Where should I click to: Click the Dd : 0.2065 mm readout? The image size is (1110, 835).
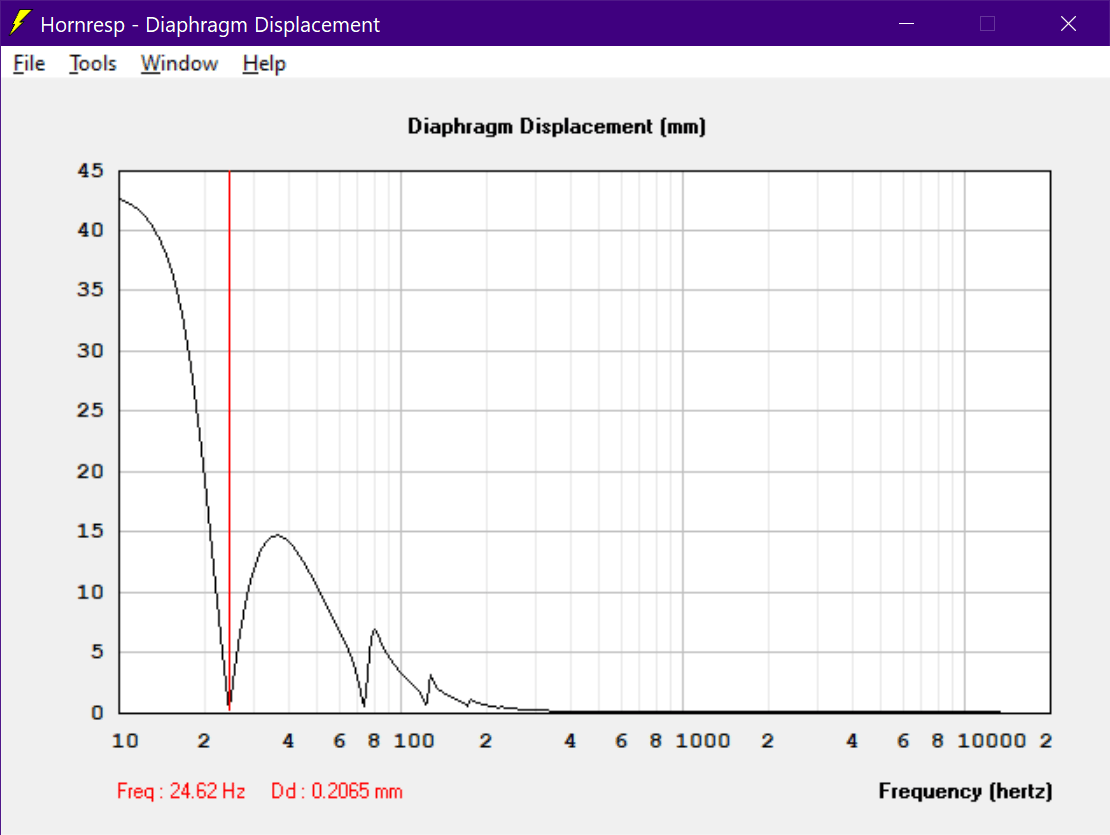coord(337,790)
